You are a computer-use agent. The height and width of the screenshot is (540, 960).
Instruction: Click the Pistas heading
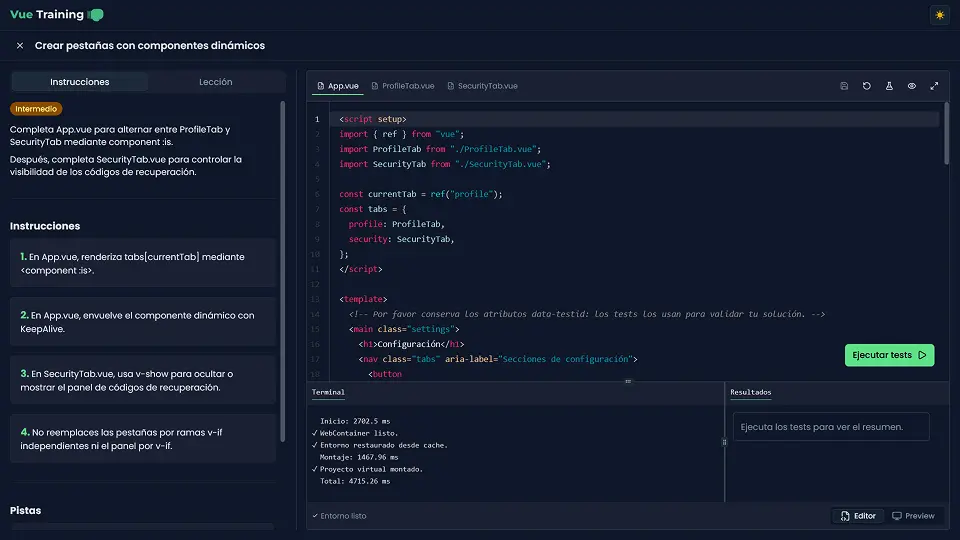[26, 511]
